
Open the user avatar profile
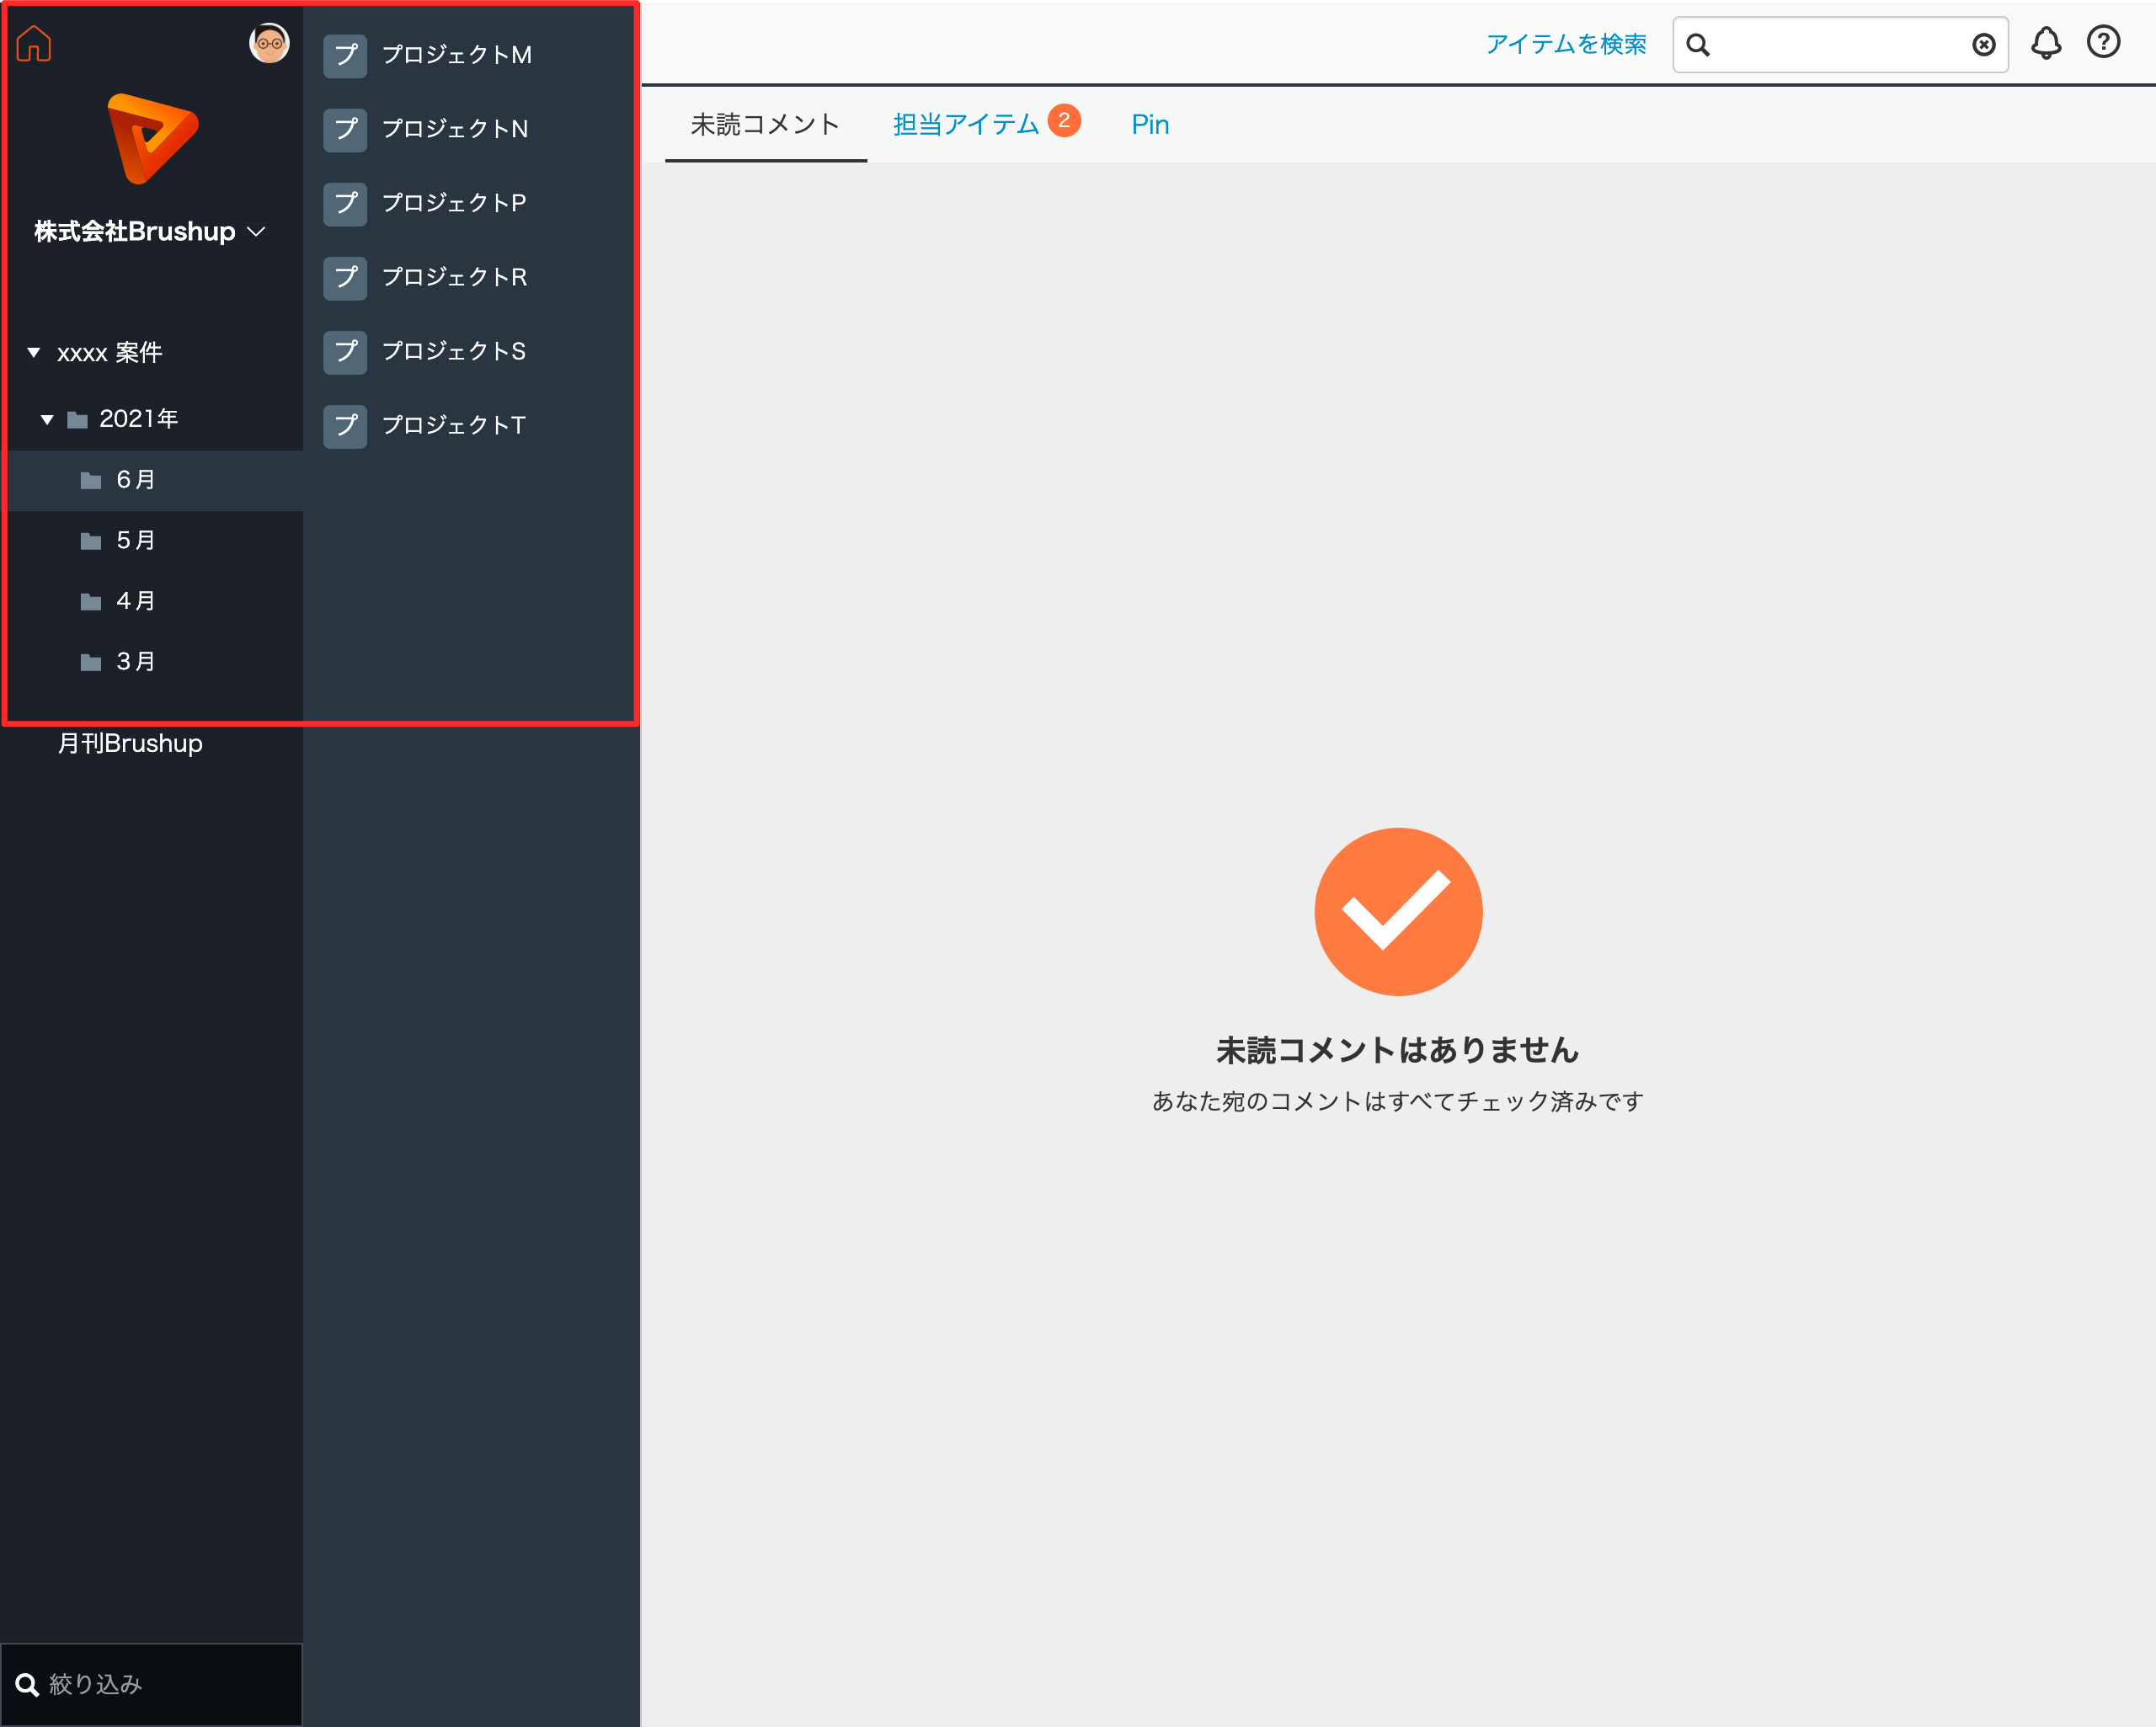tap(268, 43)
